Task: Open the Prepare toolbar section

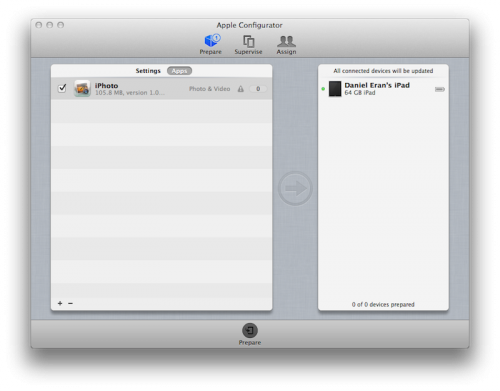Action: pos(211,44)
